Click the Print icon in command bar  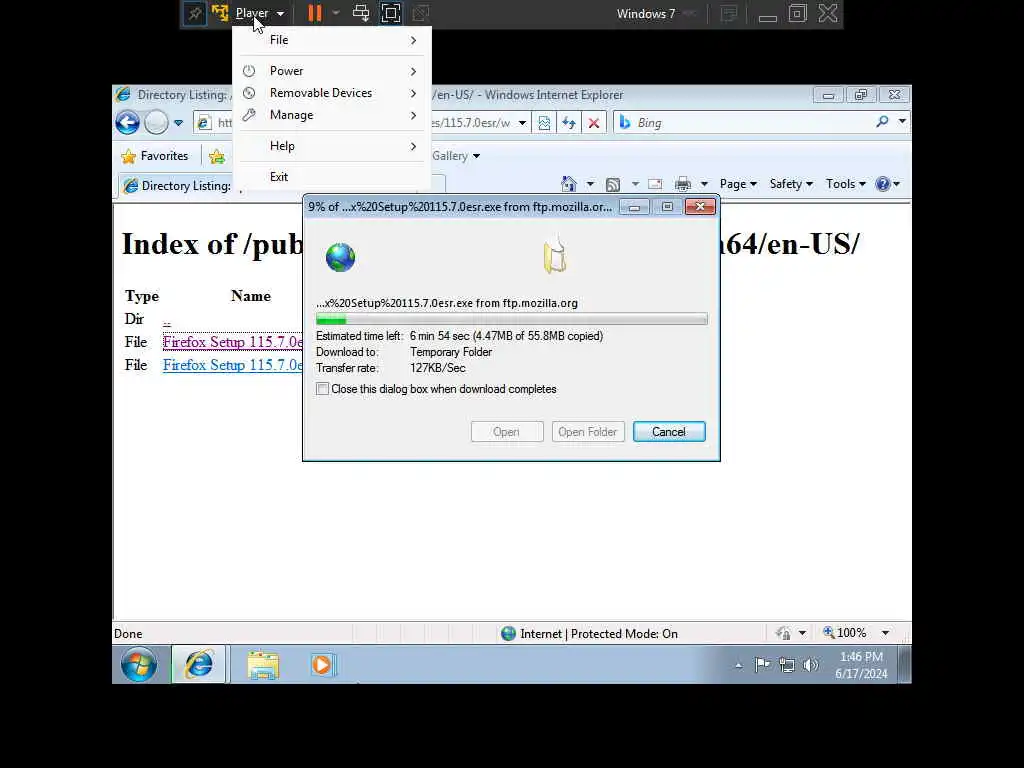pyautogui.click(x=683, y=184)
